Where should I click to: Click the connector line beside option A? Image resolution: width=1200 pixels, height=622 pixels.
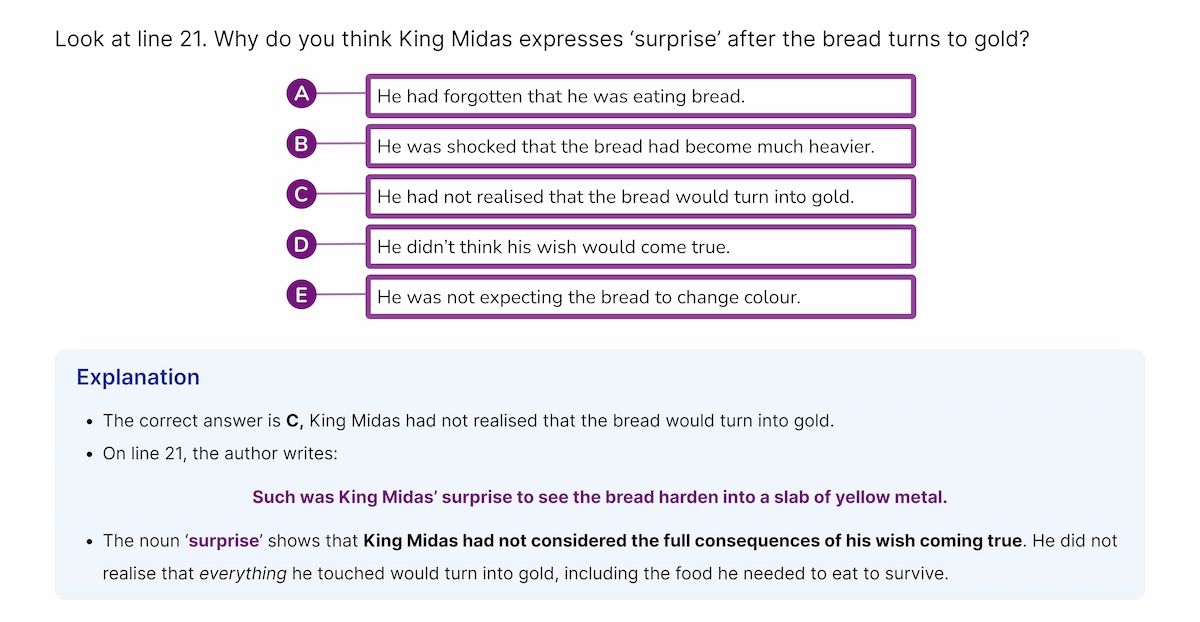(342, 94)
